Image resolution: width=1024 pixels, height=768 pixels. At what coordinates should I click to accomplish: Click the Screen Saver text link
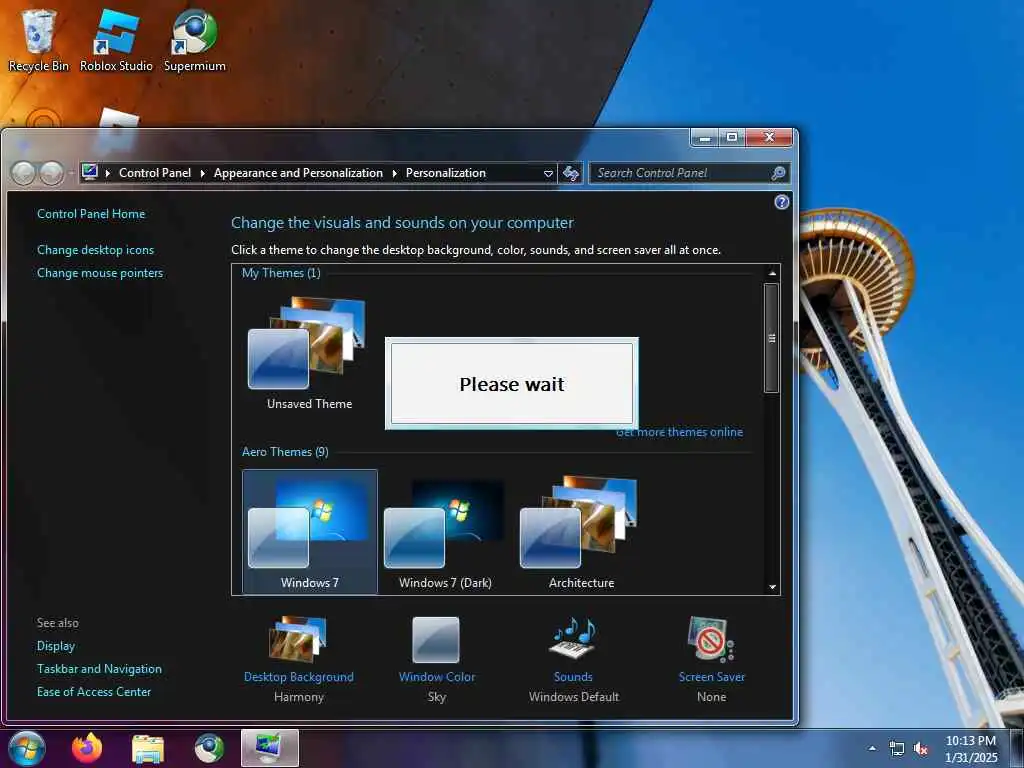click(x=712, y=677)
